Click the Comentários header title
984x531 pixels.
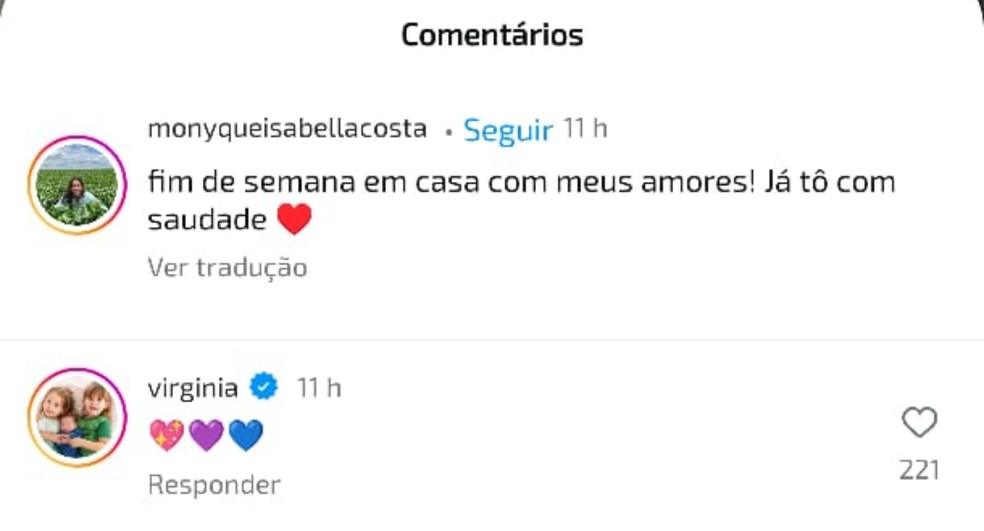[492, 35]
